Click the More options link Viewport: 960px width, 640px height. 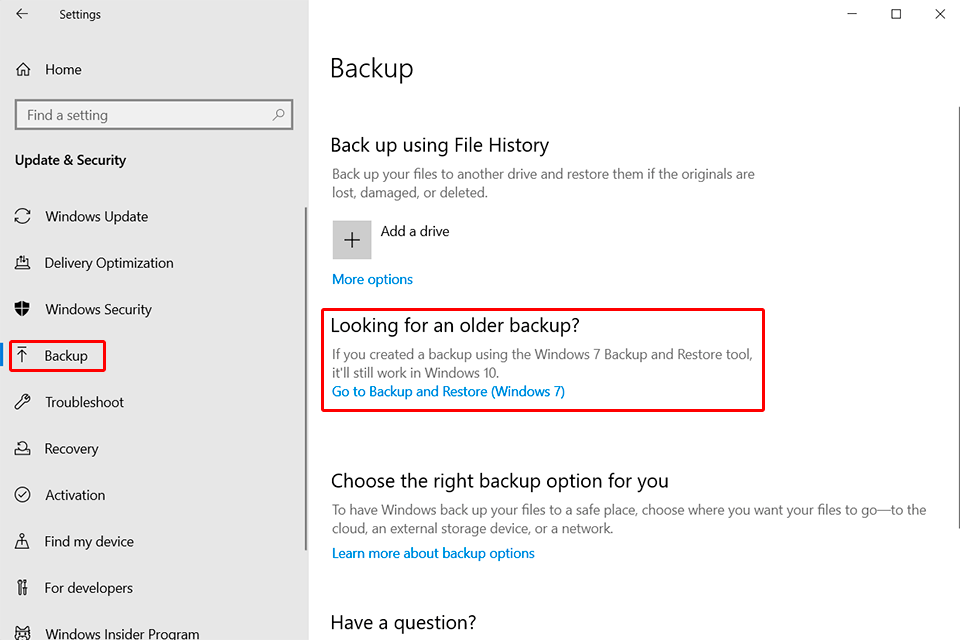(372, 279)
